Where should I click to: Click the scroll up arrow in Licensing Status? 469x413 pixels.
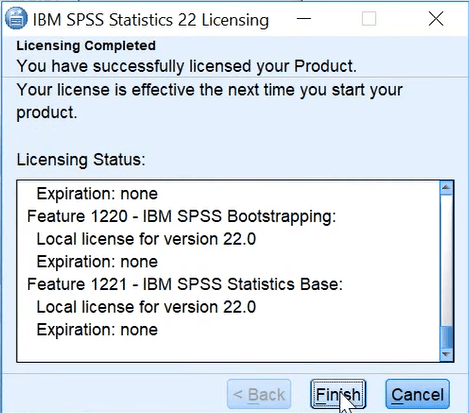446,188
